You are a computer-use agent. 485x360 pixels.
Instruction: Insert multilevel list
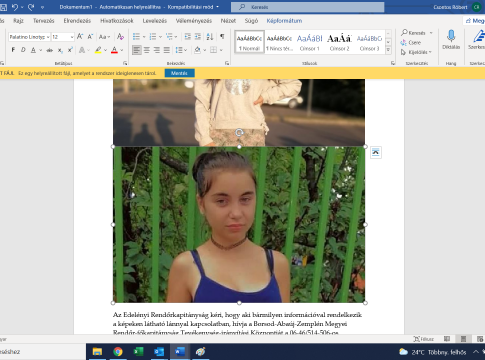point(169,37)
